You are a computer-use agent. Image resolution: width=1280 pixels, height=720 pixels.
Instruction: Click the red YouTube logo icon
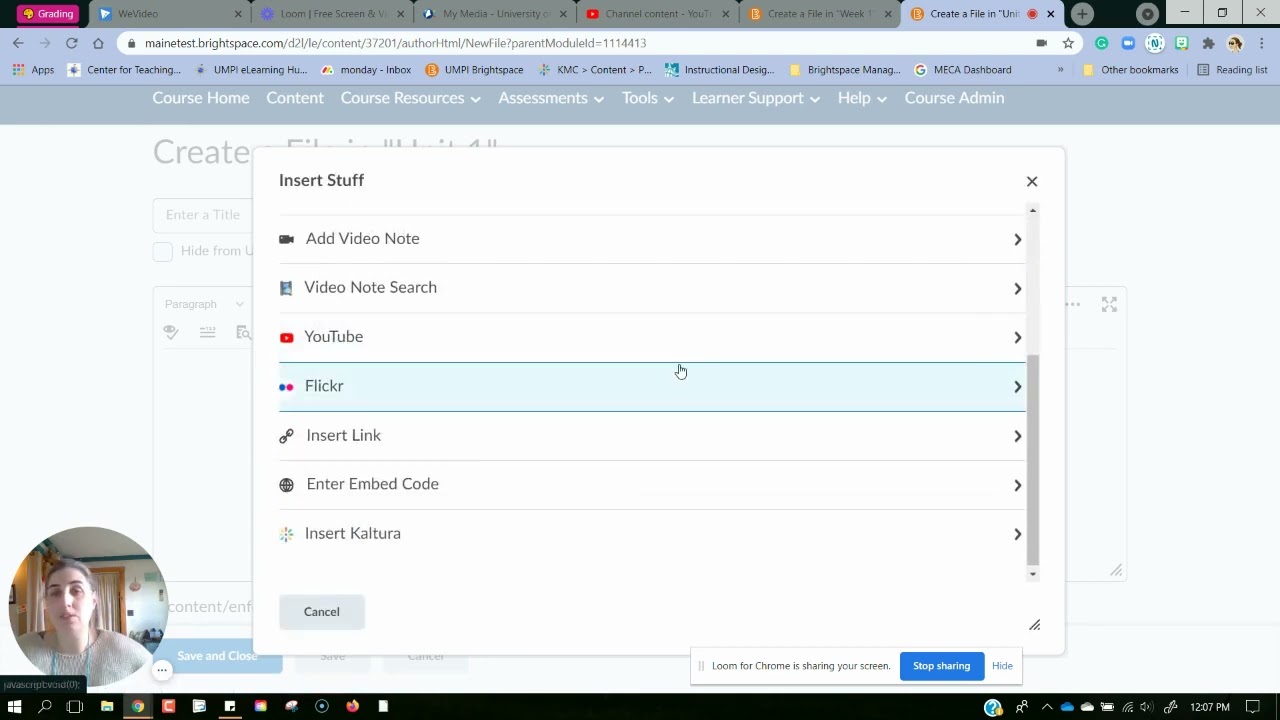[x=286, y=337]
